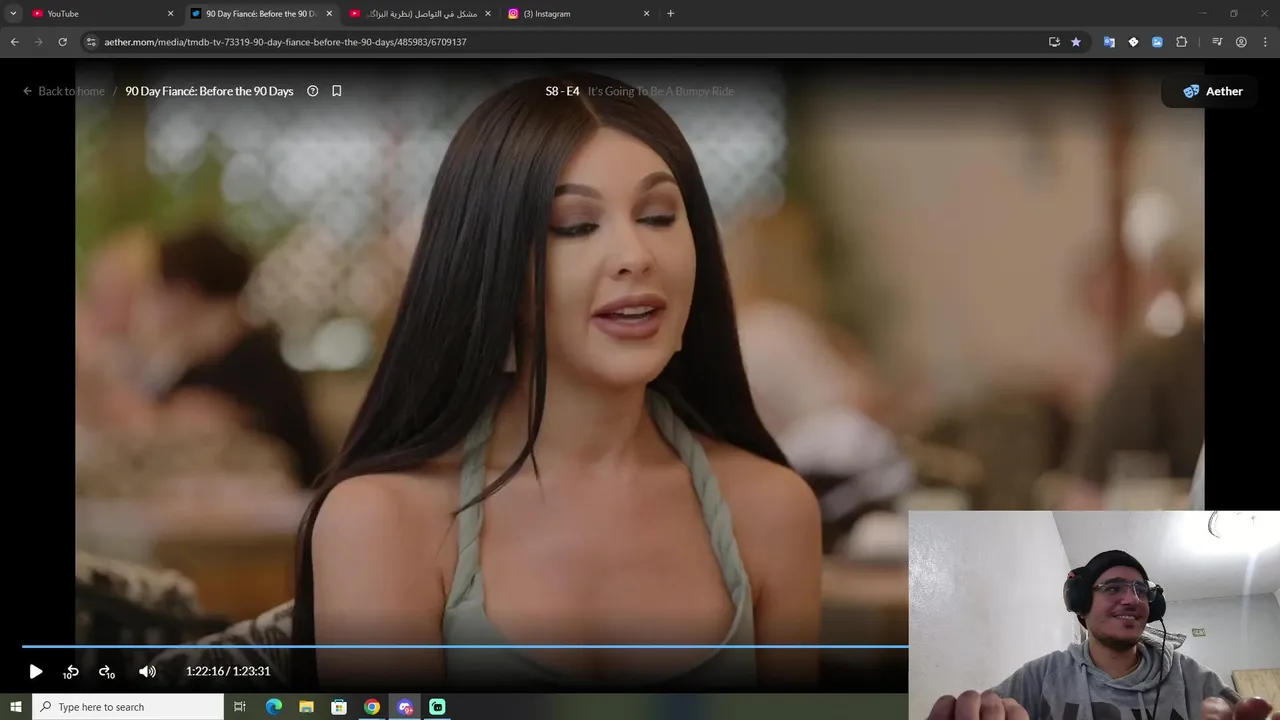The width and height of the screenshot is (1280, 720).
Task: Click the Type here to search box
Action: tap(128, 707)
